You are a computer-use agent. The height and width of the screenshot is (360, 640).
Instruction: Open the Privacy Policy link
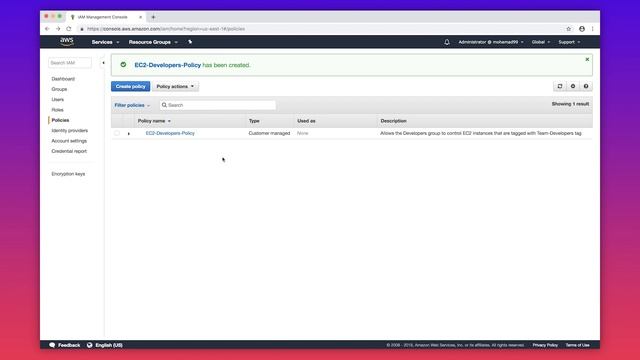(545, 345)
